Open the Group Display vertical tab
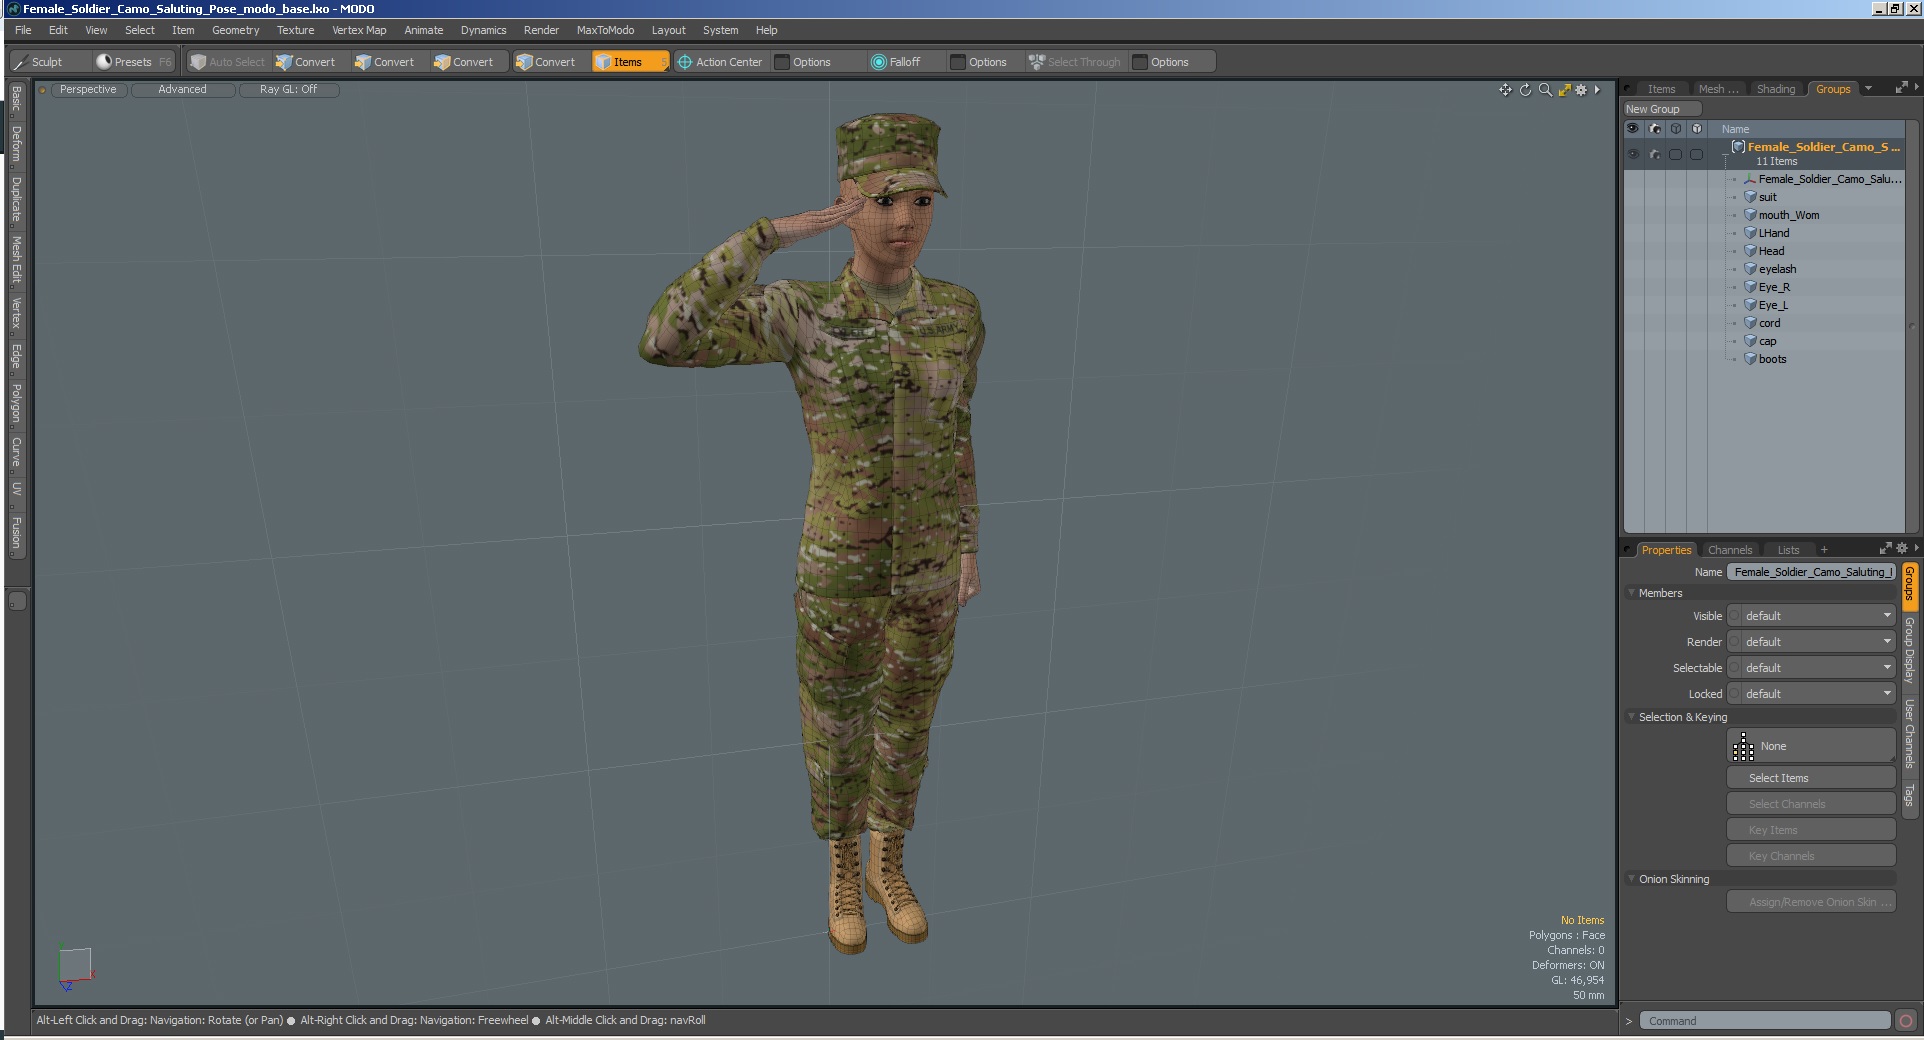This screenshot has height=1040, width=1924. click(1909, 650)
